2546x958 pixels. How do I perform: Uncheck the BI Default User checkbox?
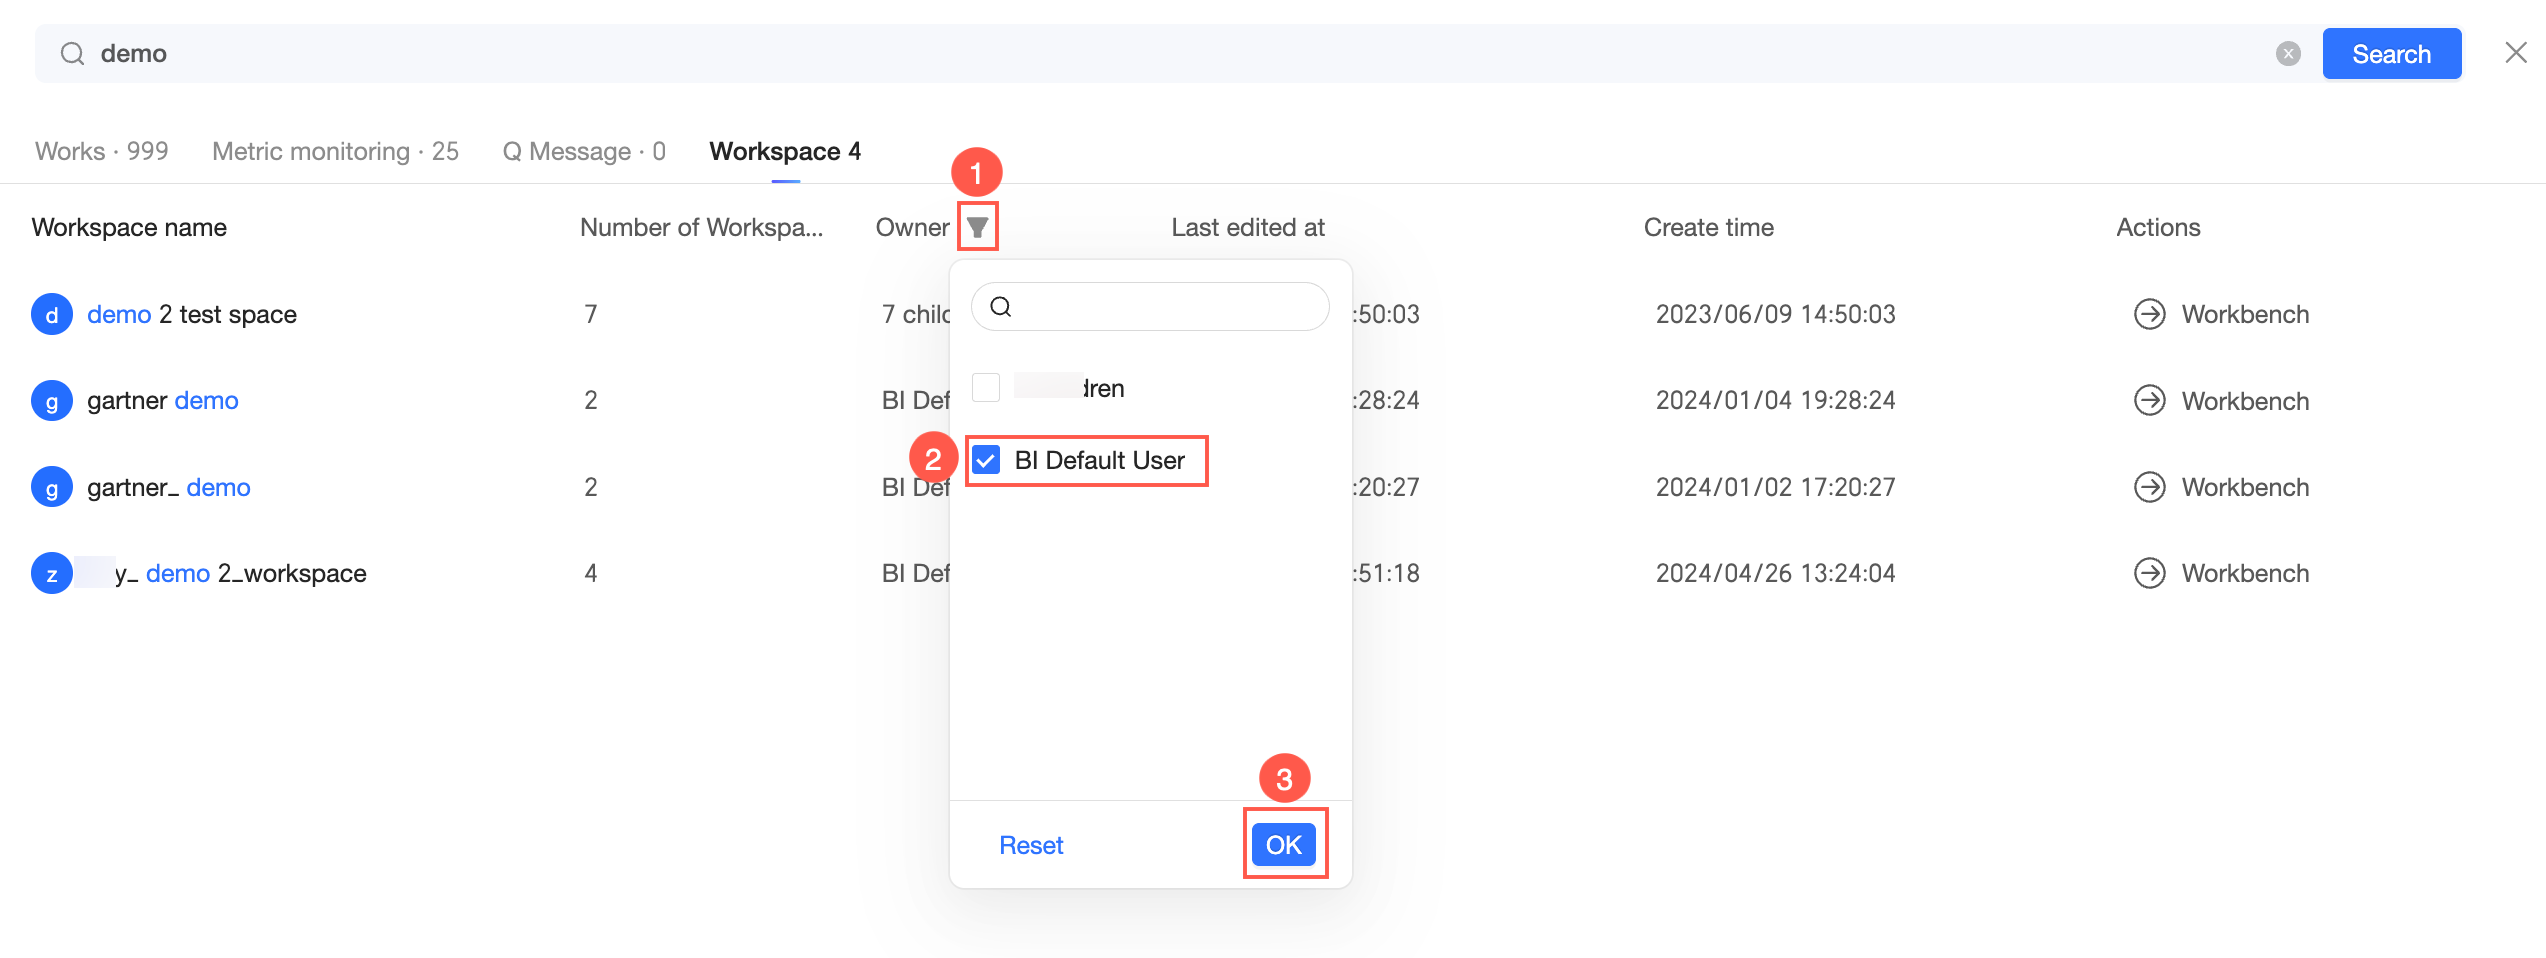pyautogui.click(x=986, y=460)
